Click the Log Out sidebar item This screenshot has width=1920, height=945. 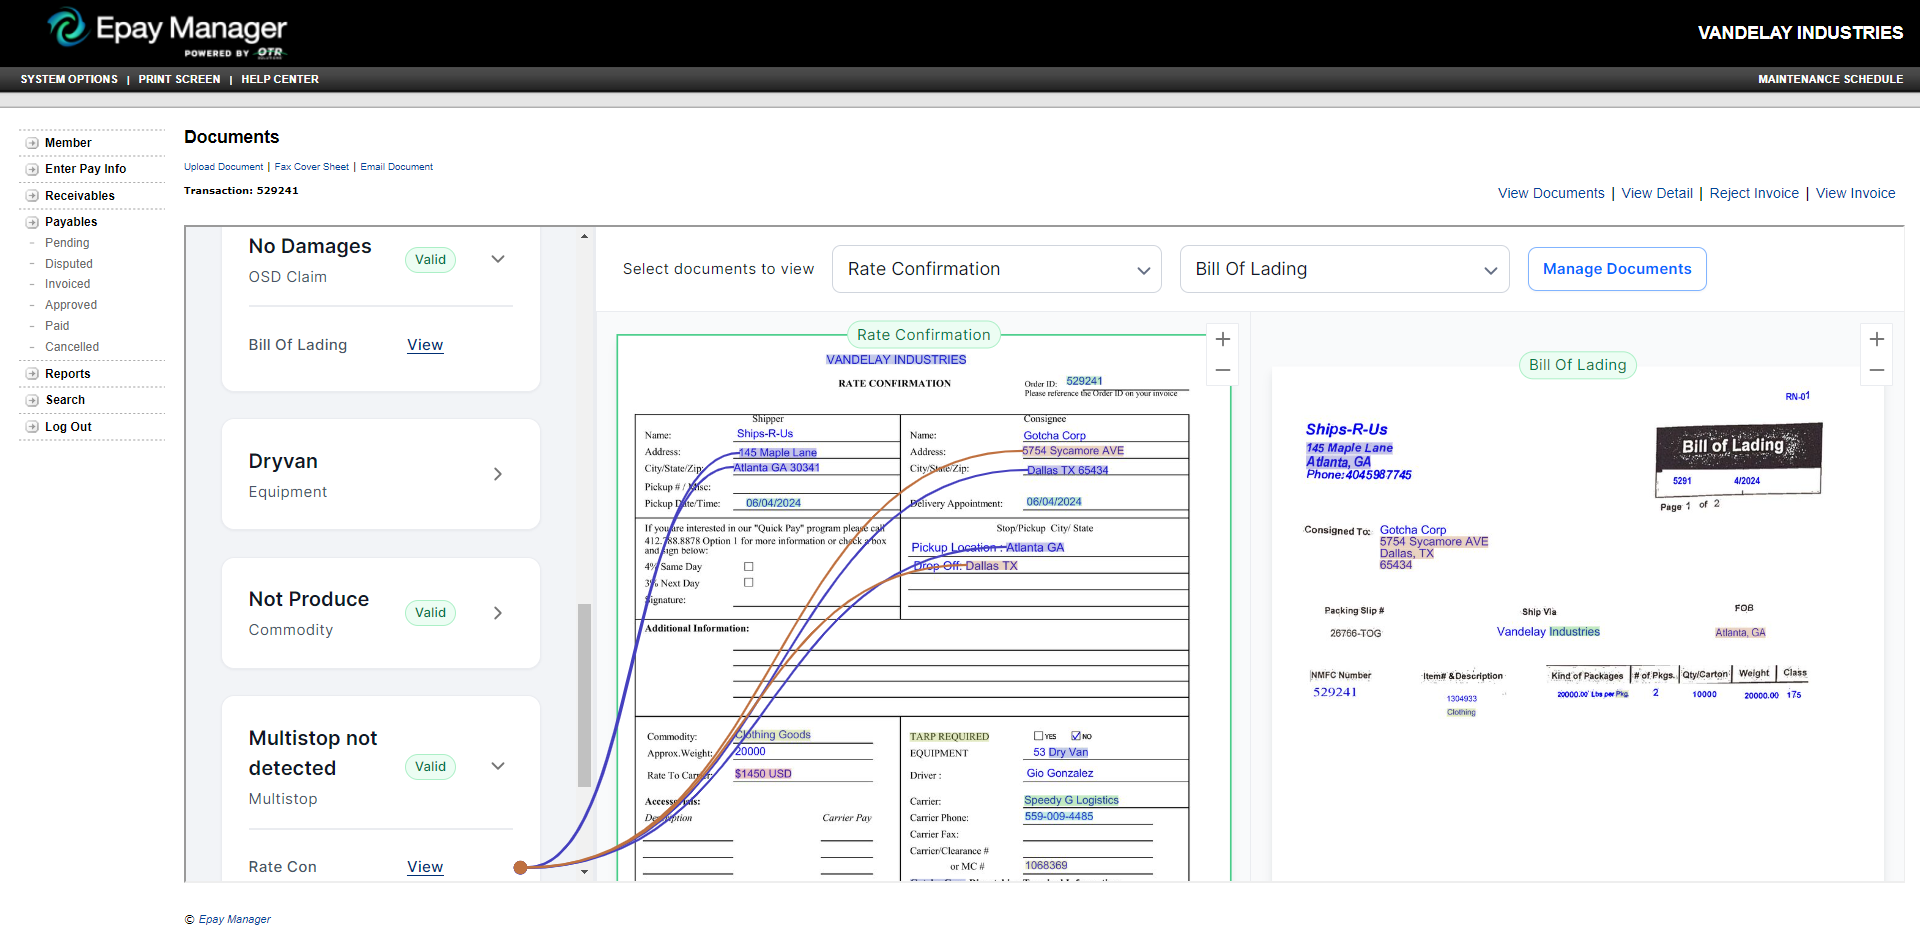[x=68, y=427]
